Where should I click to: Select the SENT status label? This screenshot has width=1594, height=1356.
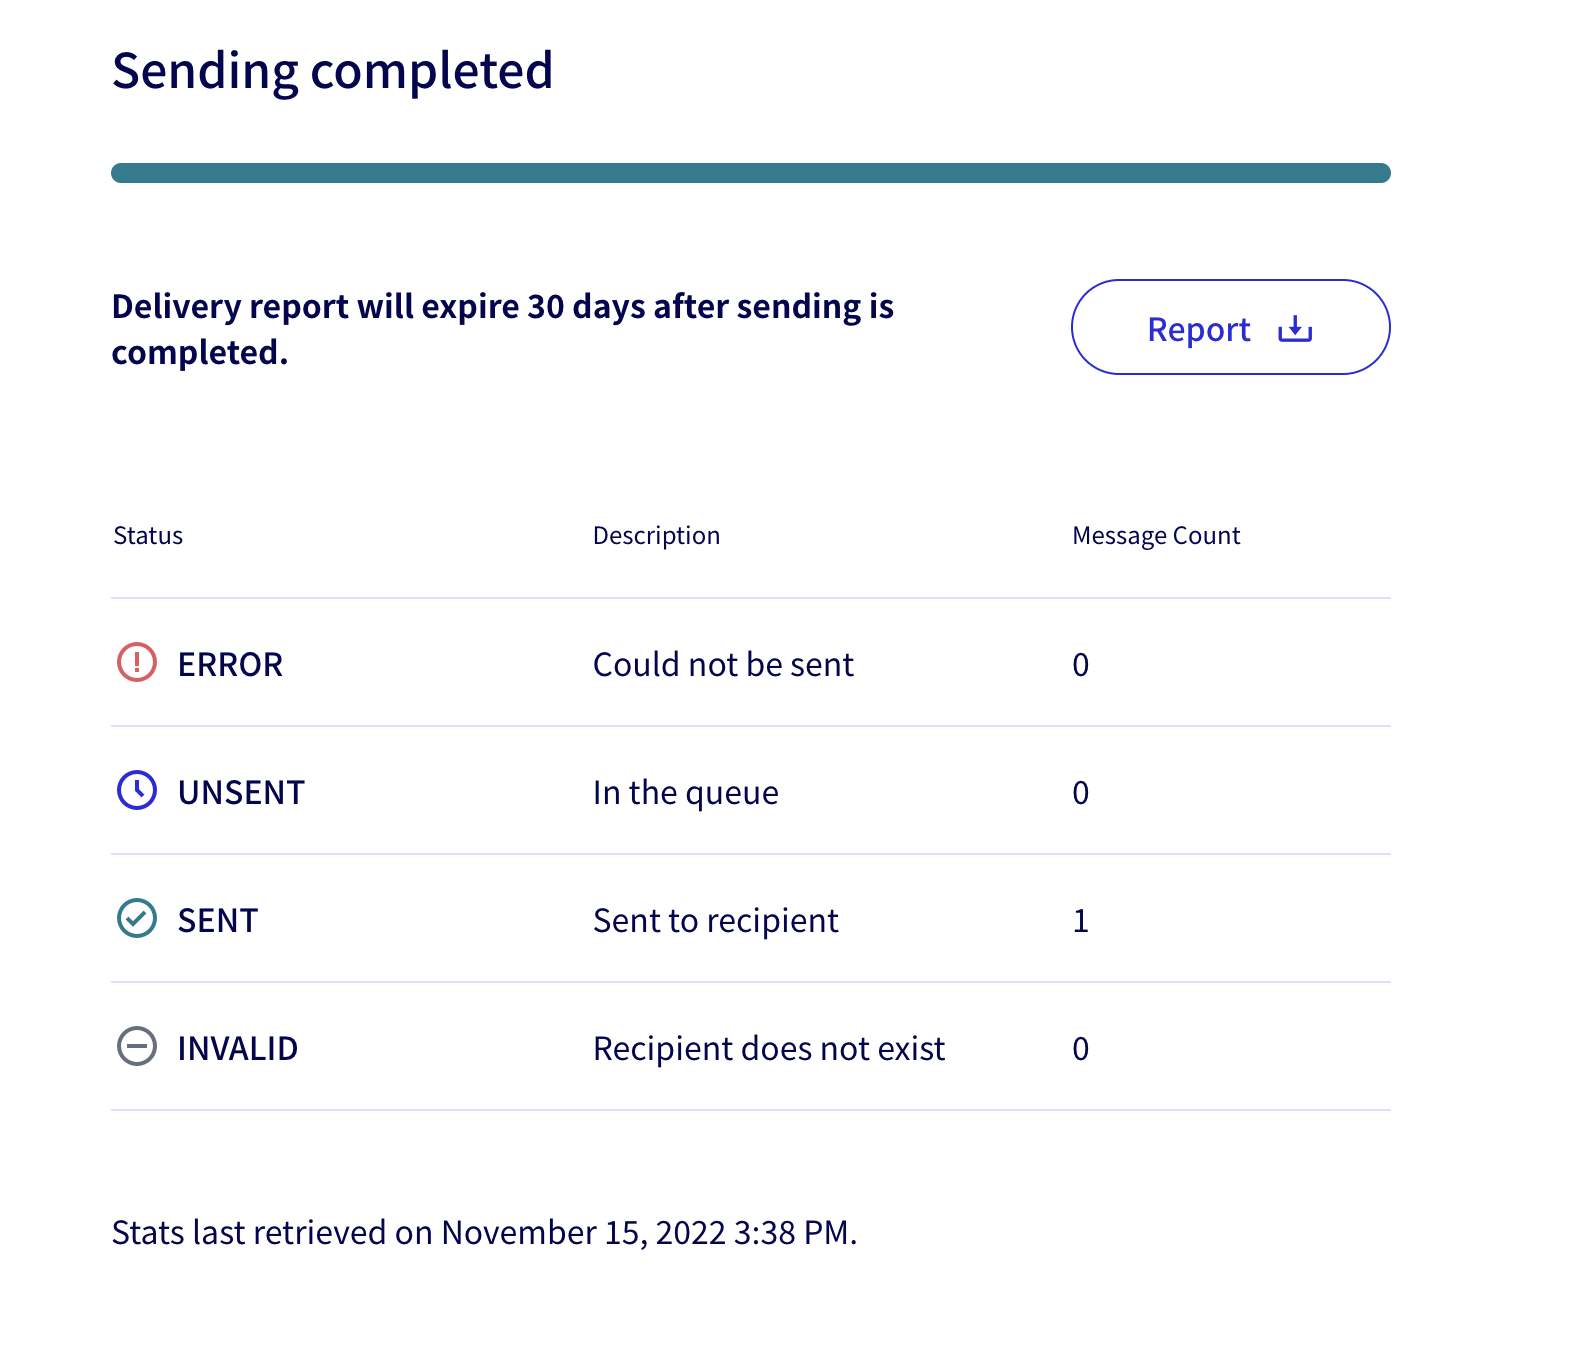(x=218, y=921)
